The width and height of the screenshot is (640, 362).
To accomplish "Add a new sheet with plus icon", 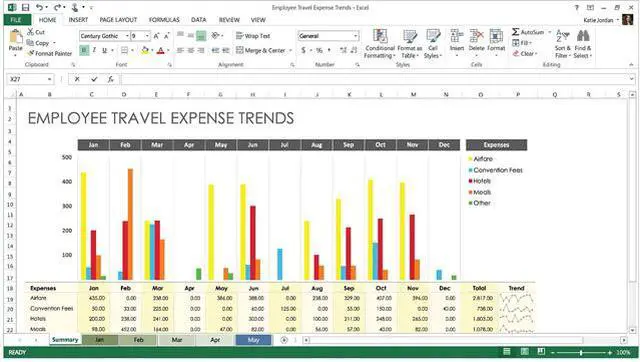I will pyautogui.click(x=284, y=340).
